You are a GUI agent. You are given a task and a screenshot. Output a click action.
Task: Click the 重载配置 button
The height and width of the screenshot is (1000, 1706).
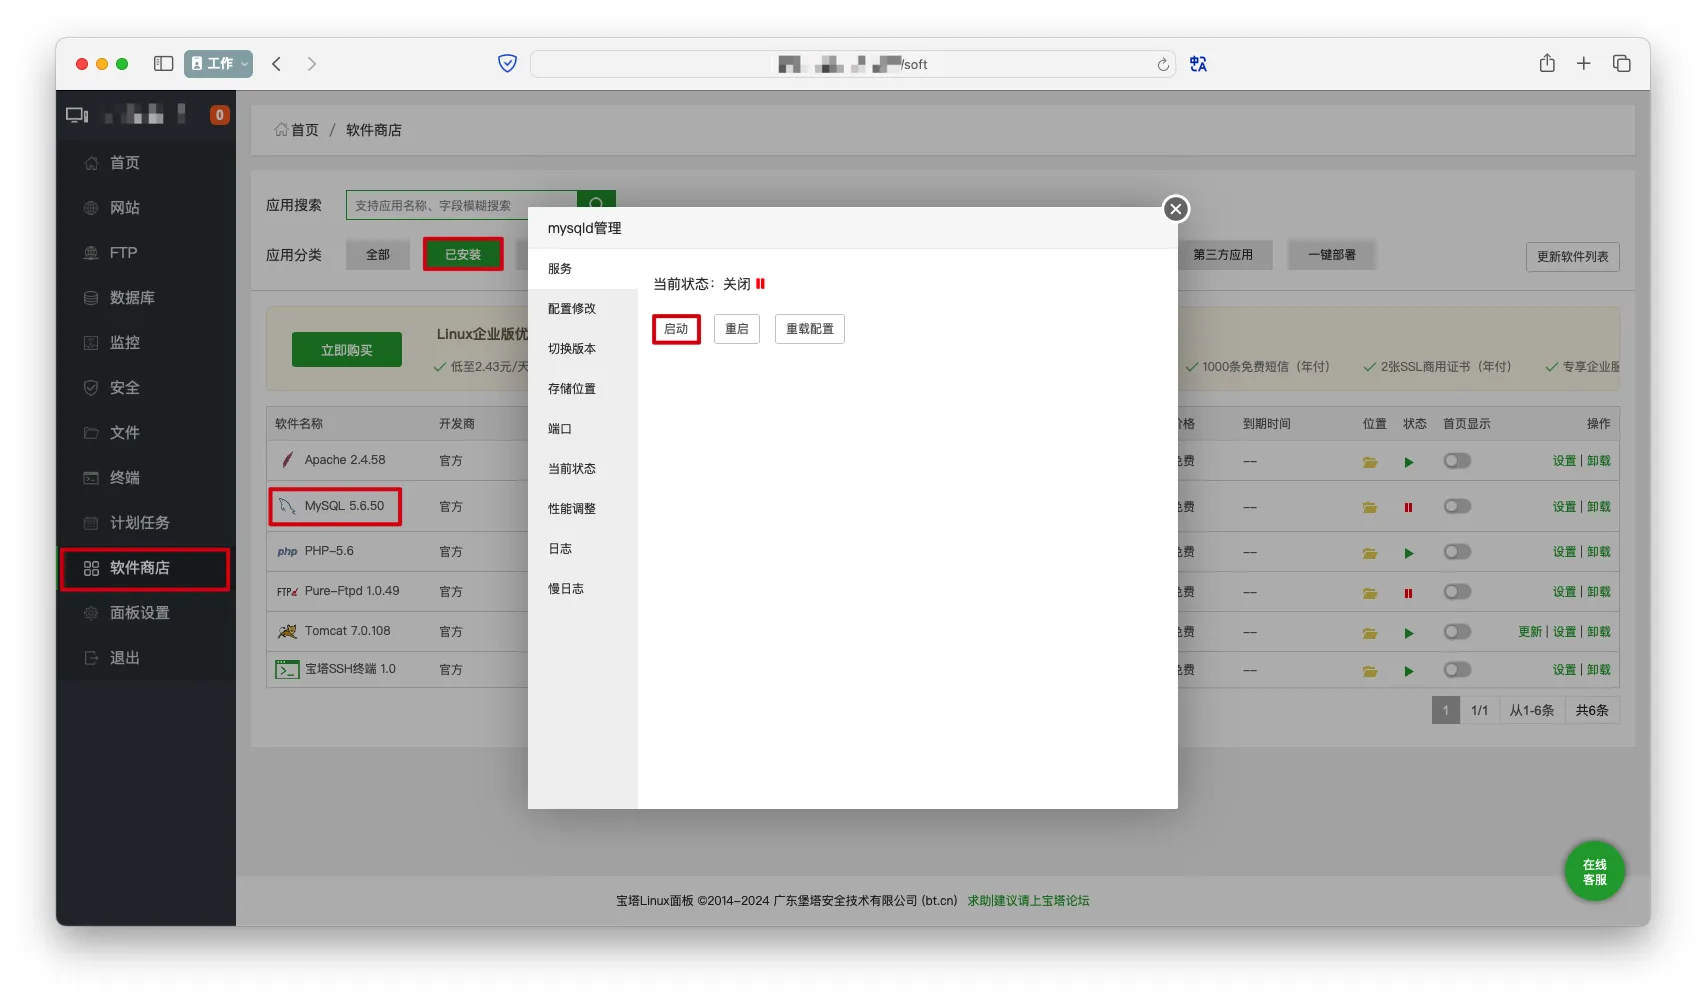coord(809,329)
